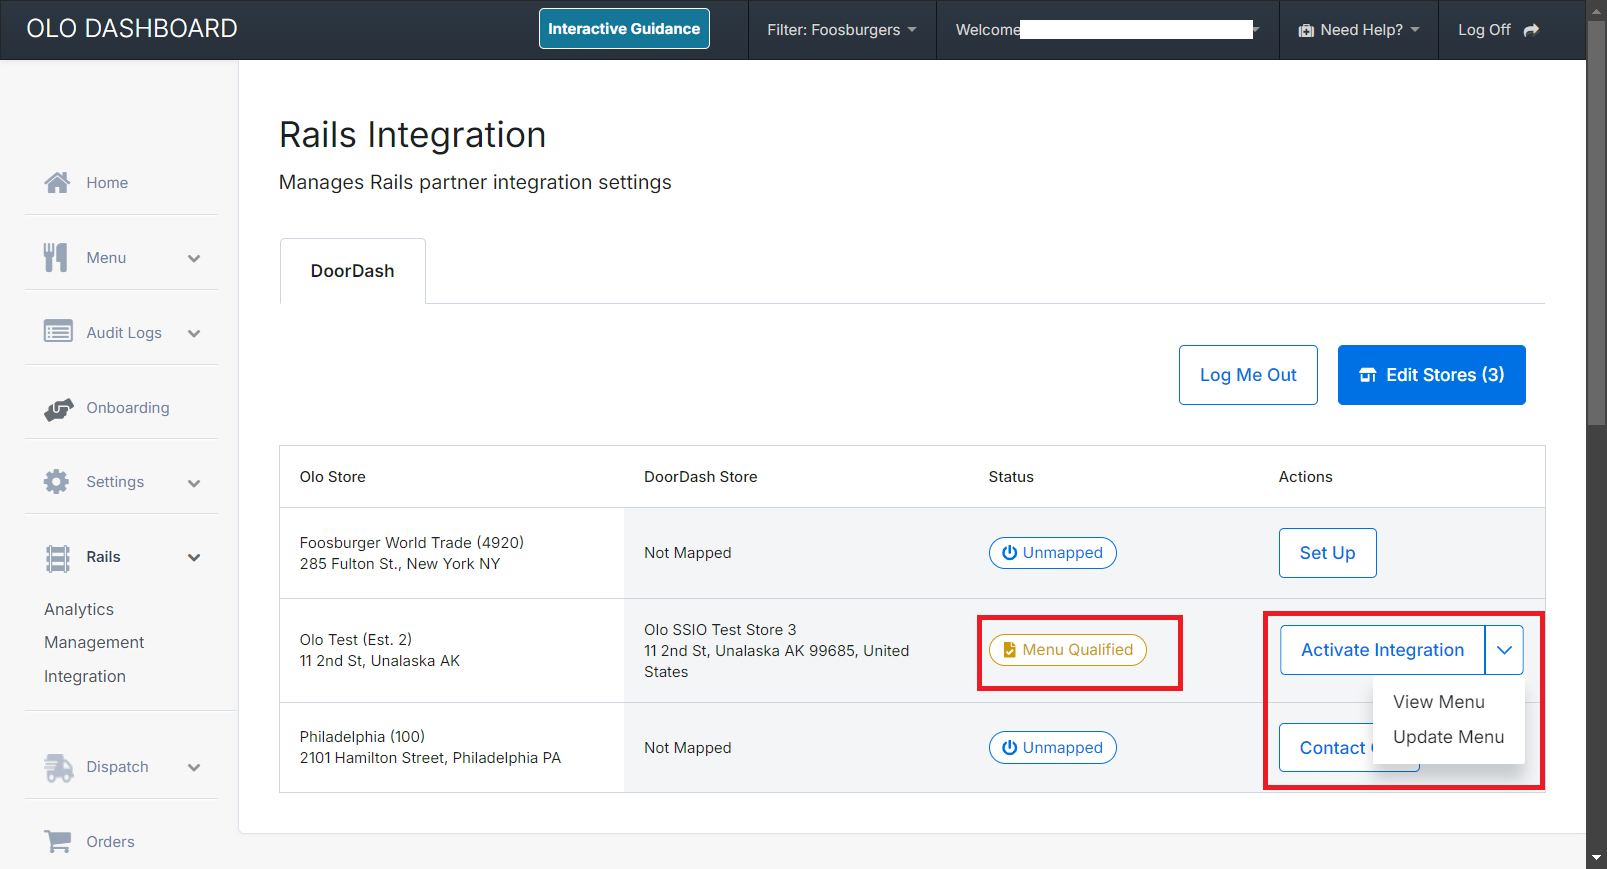Click the Dispatch truck icon
The height and width of the screenshot is (869, 1607).
pyautogui.click(x=59, y=767)
